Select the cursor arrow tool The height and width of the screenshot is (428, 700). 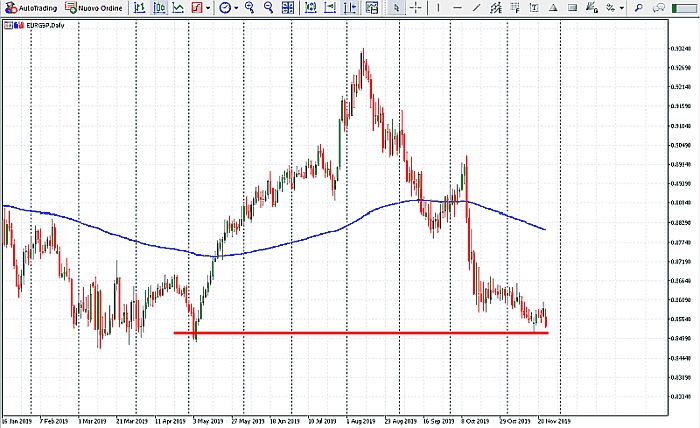click(397, 8)
